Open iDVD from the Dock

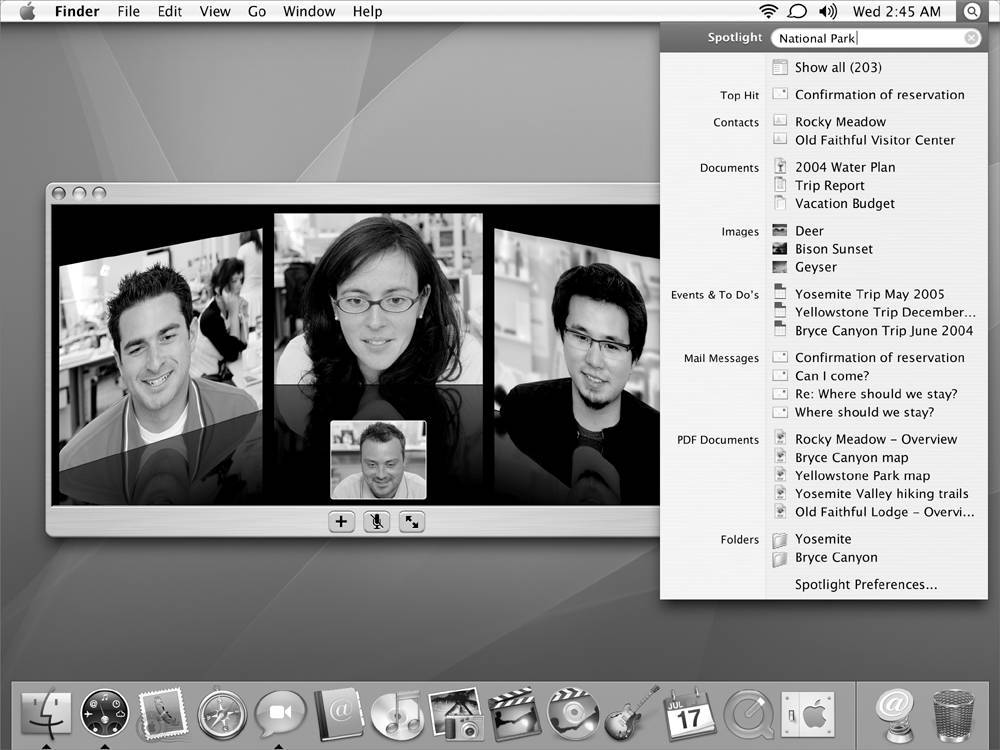573,714
